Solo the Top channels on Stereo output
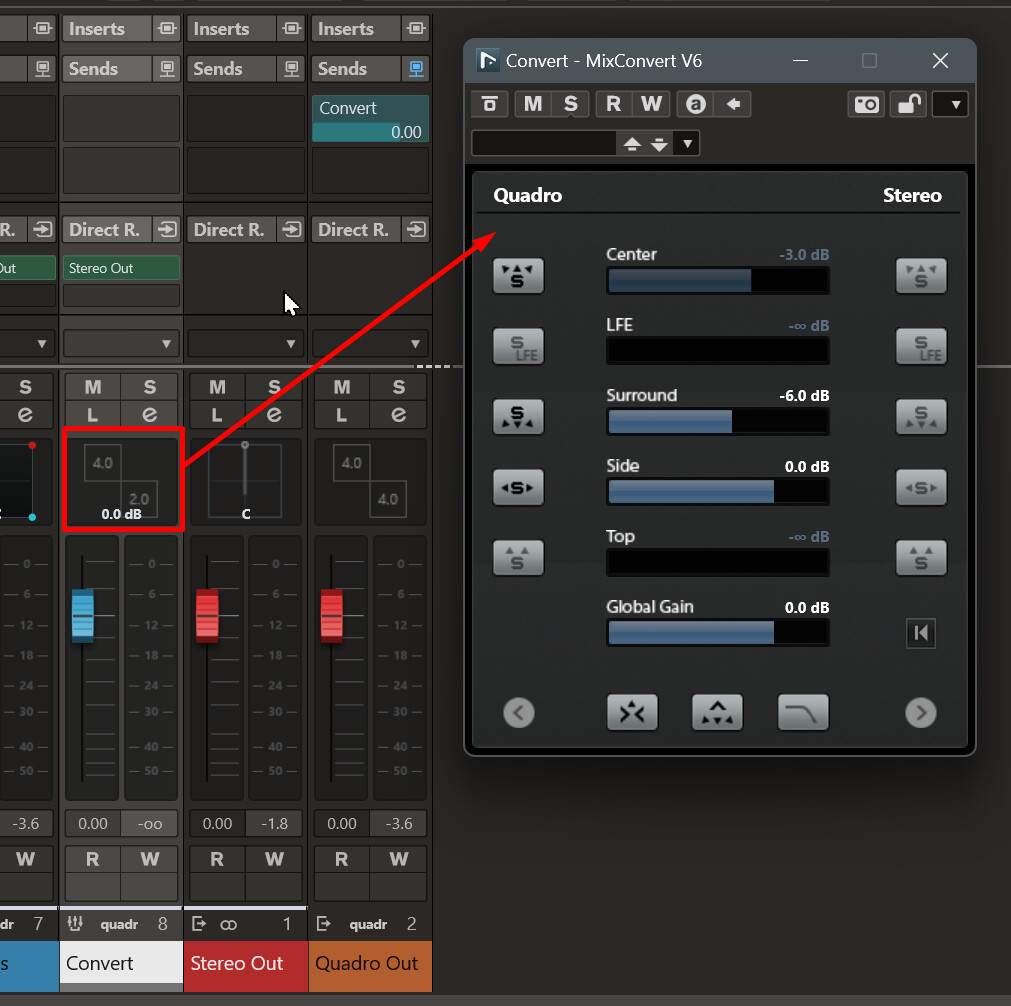Image resolution: width=1011 pixels, height=1006 pixels. coord(921,558)
